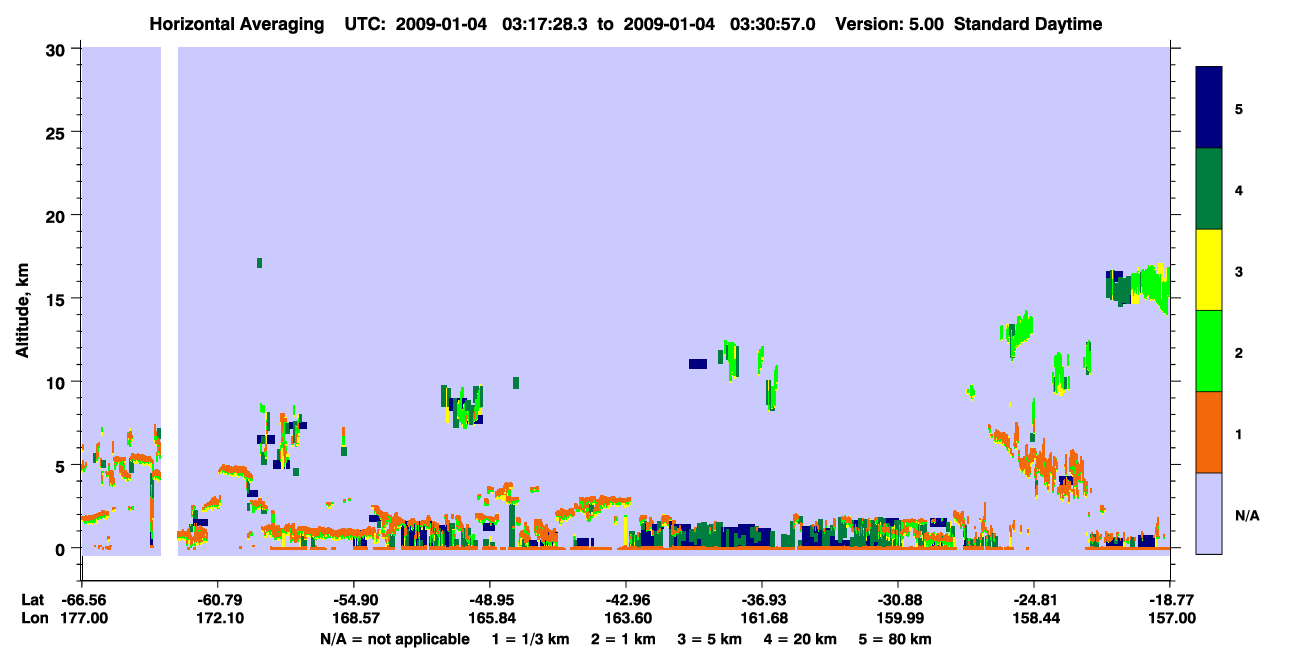This screenshot has width=1300, height=667.
Task: Click the longitude value 161.68
Action: [762, 619]
